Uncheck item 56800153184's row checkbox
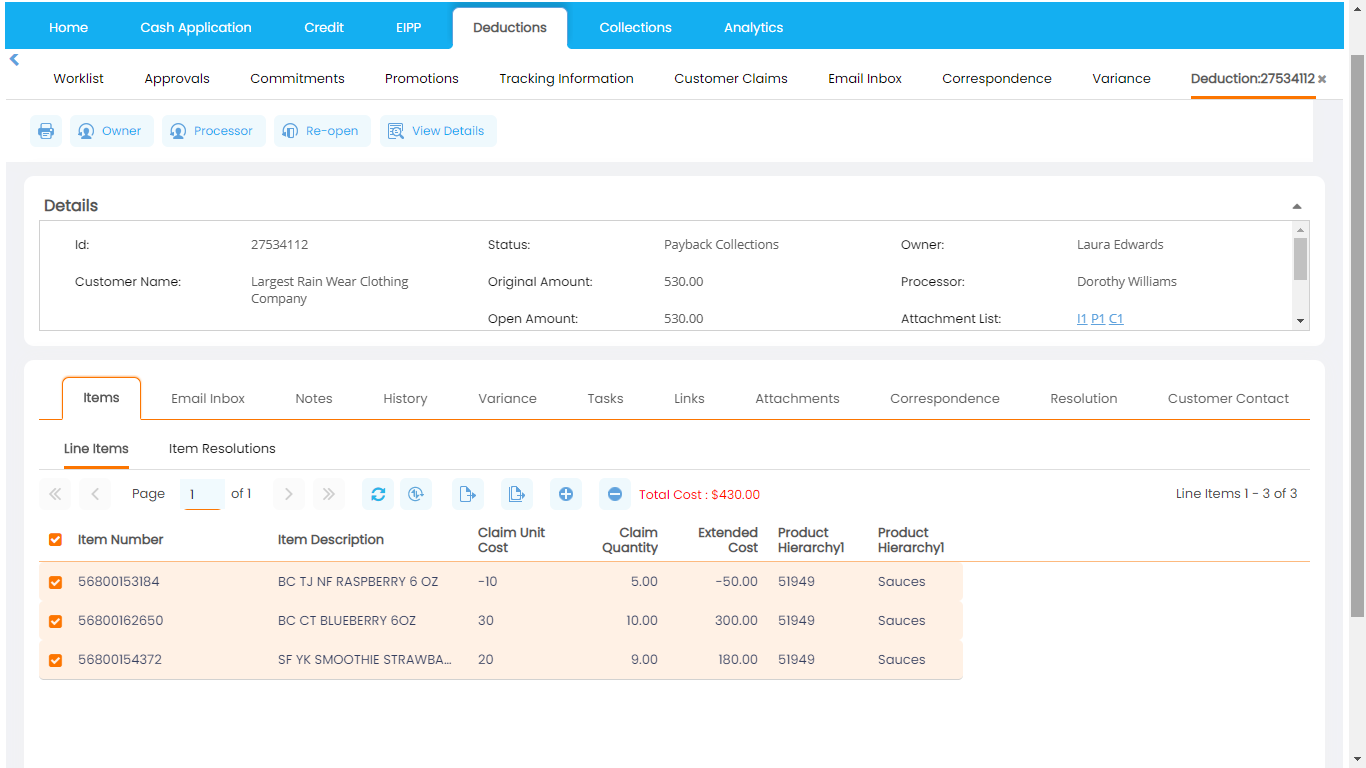This screenshot has height=768, width=1366. tap(55, 581)
